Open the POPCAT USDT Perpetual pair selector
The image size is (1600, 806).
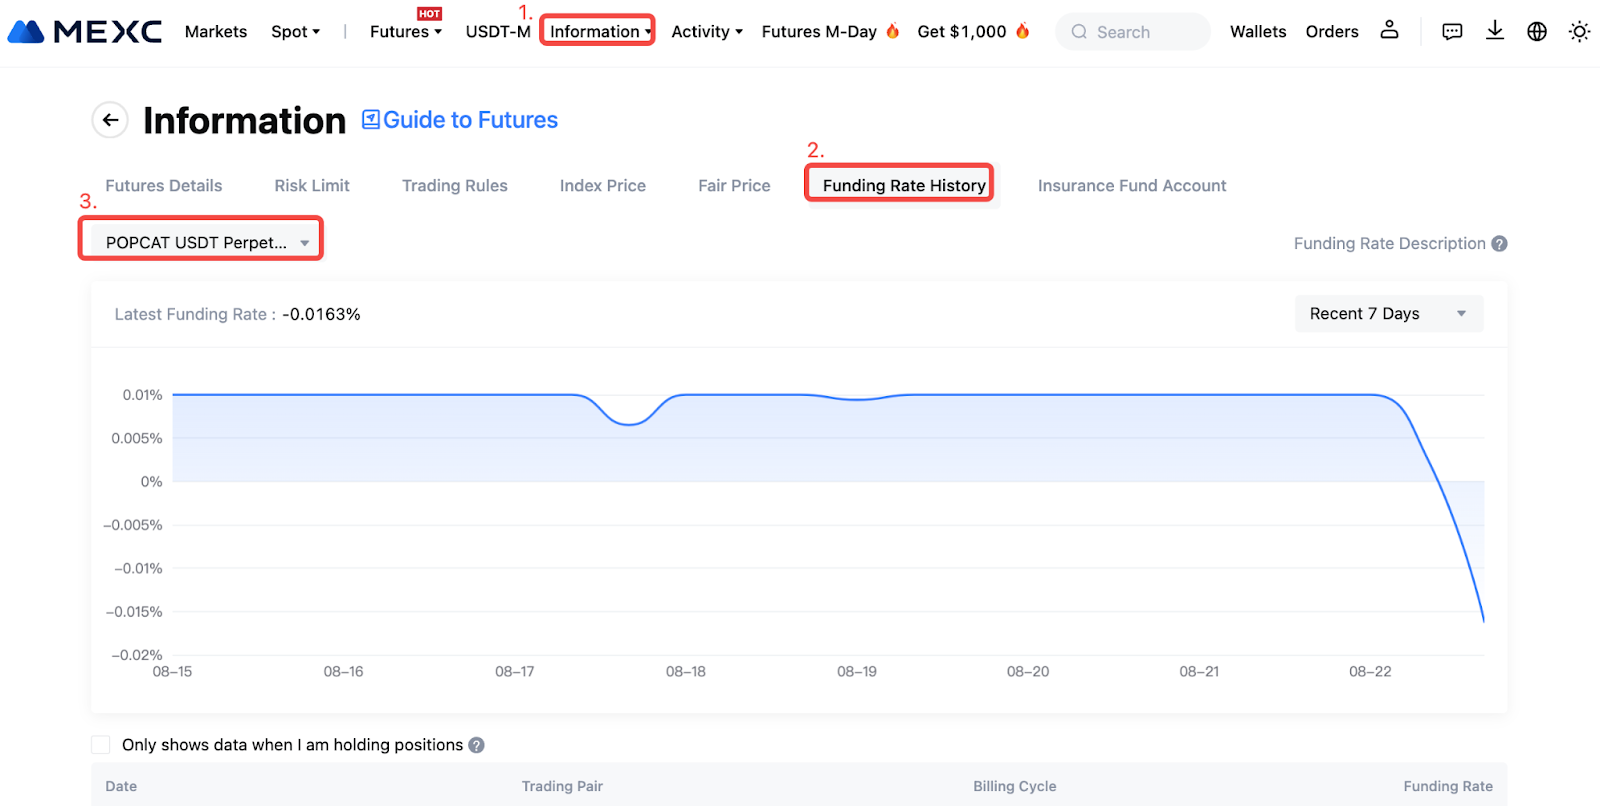coord(207,242)
